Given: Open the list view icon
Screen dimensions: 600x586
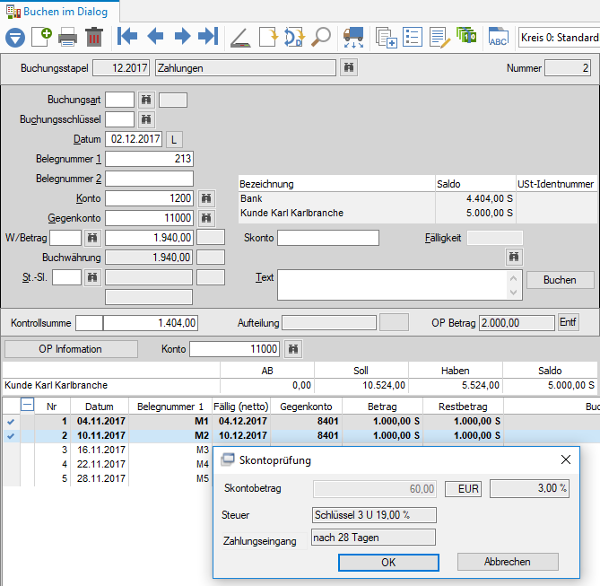Looking at the screenshot, I should 412,37.
